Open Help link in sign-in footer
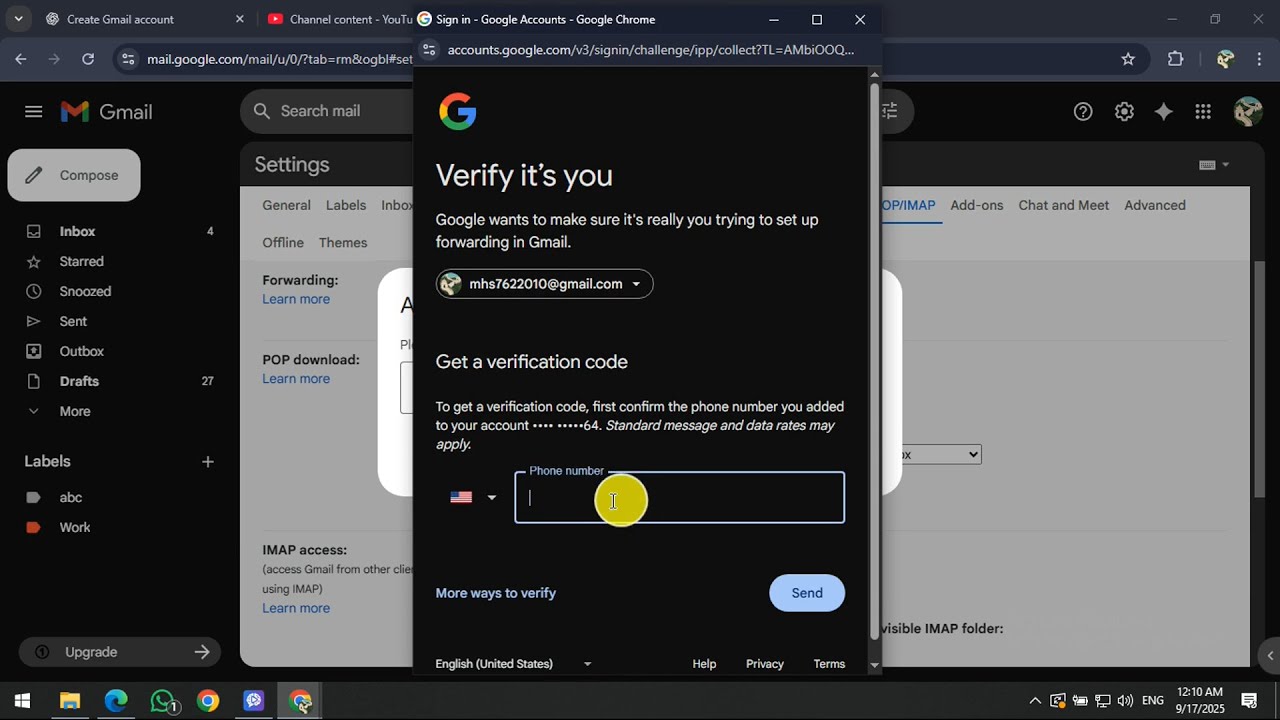Screen dimensions: 1280x720 [x=704, y=664]
